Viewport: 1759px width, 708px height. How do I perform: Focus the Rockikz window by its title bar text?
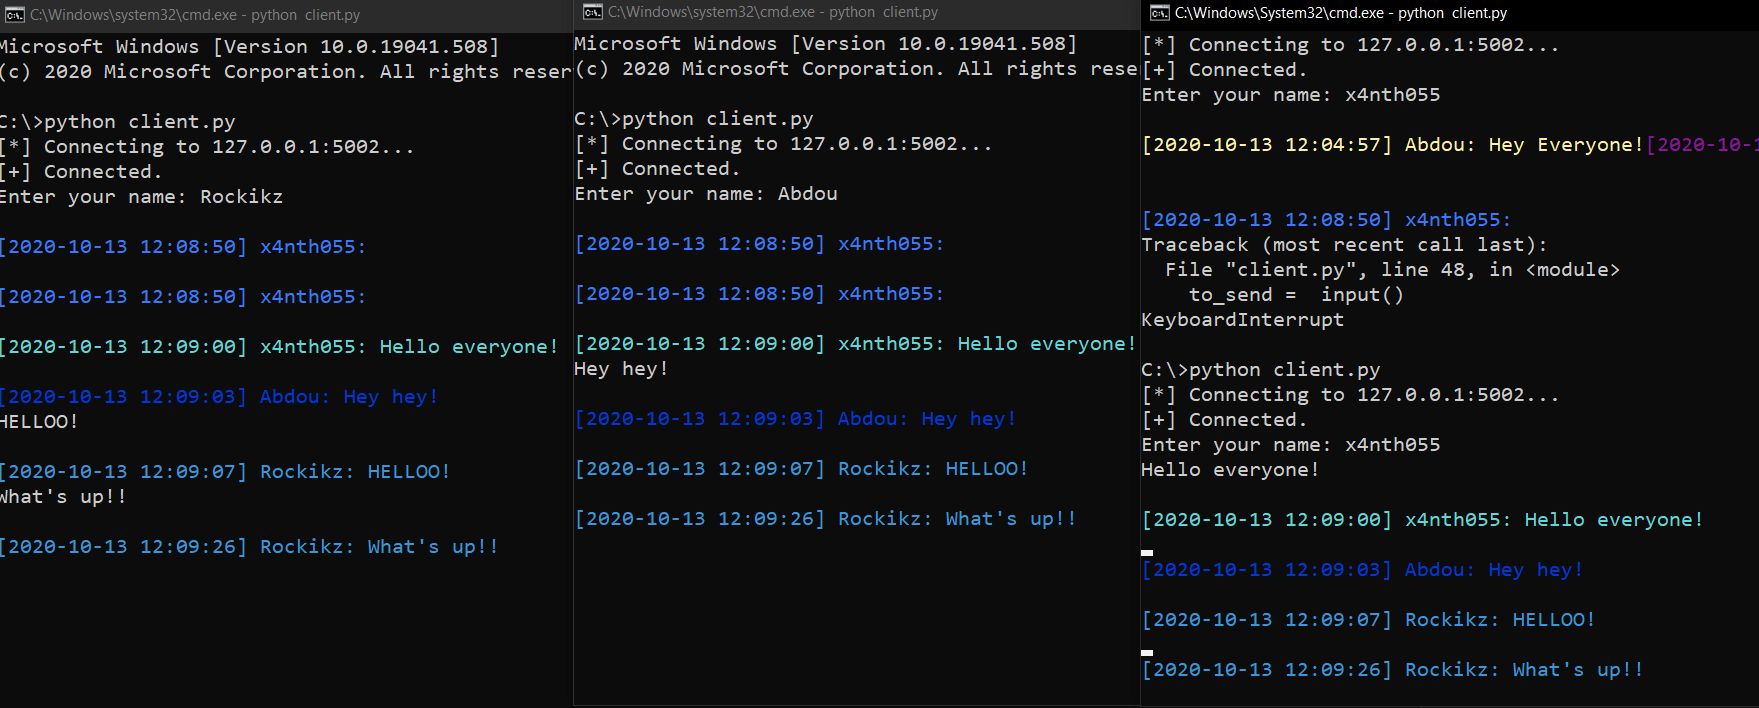pyautogui.click(x=195, y=15)
